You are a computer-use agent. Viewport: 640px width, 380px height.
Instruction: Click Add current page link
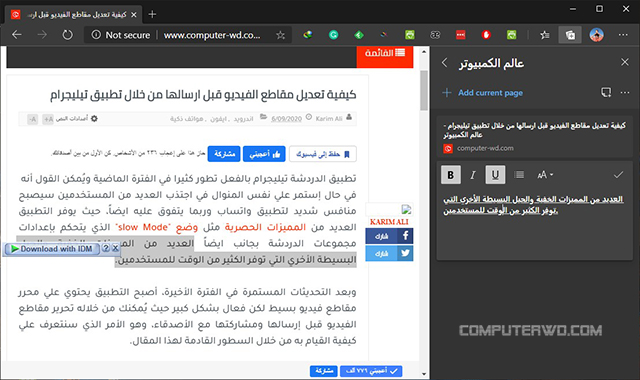482,93
